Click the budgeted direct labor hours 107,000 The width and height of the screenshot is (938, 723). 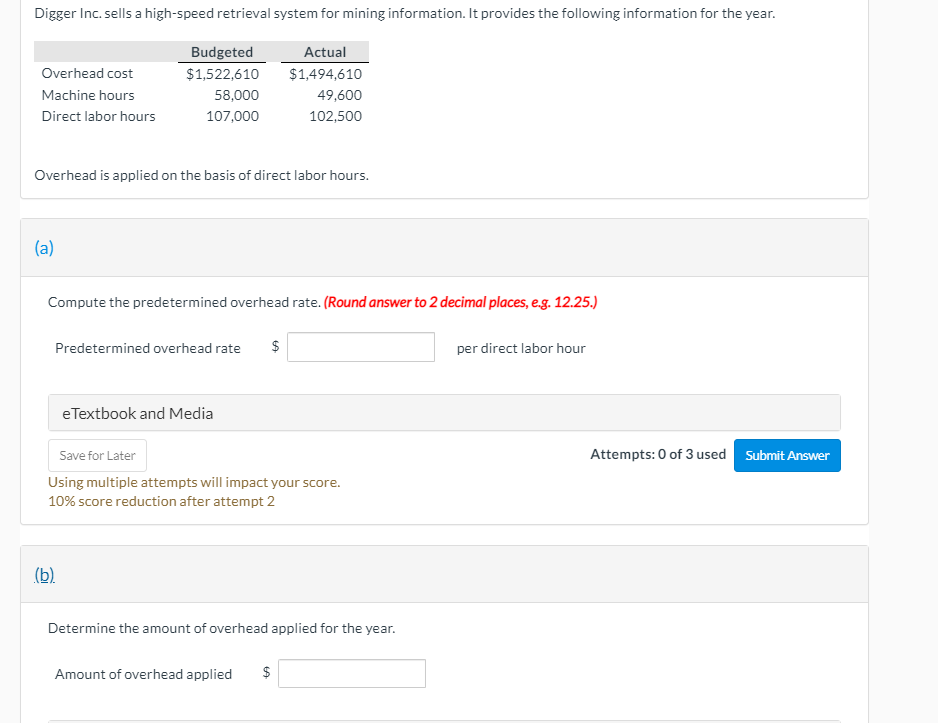tap(232, 116)
